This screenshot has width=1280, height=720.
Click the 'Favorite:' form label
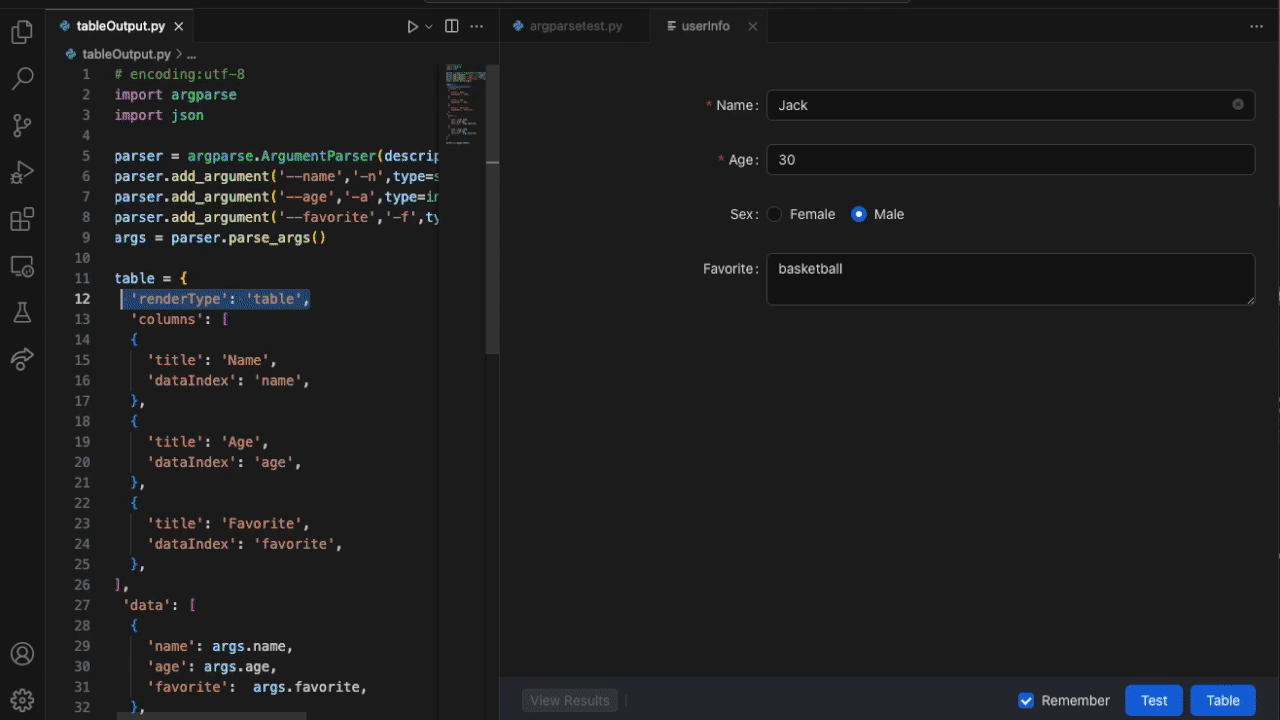tap(731, 268)
